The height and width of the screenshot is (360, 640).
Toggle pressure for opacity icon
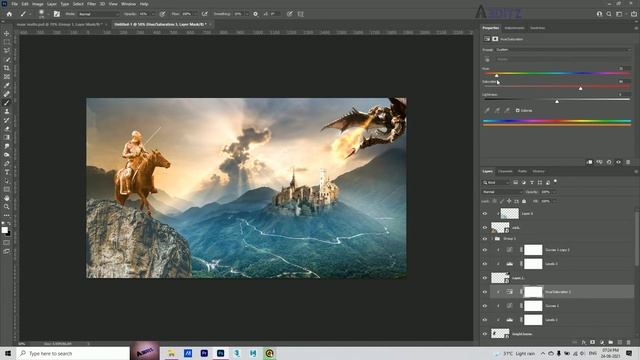point(162,14)
